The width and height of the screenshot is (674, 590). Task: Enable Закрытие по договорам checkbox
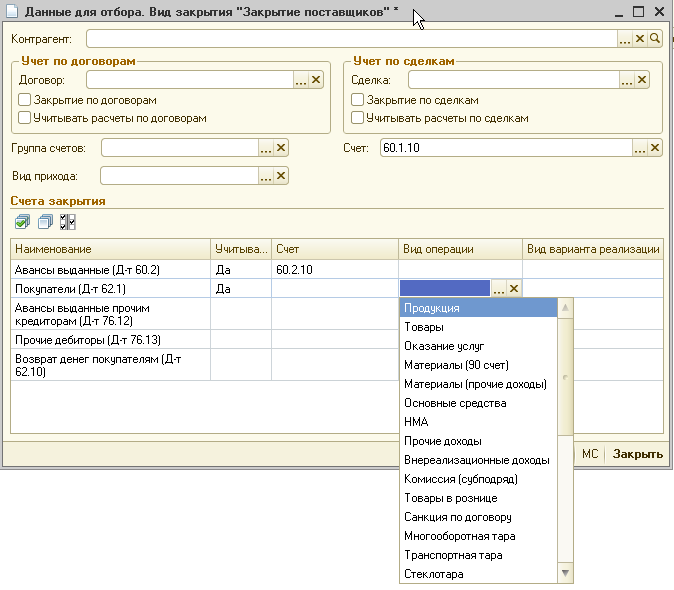click(25, 100)
